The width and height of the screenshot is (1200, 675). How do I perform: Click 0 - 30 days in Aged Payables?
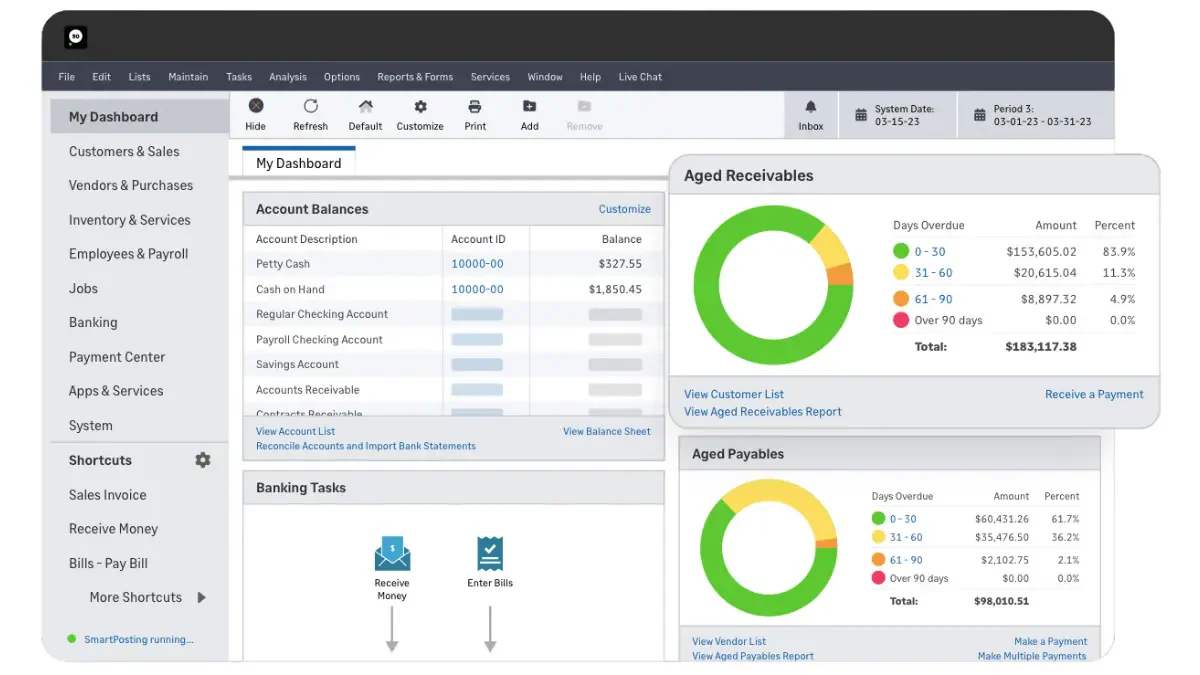tap(903, 519)
